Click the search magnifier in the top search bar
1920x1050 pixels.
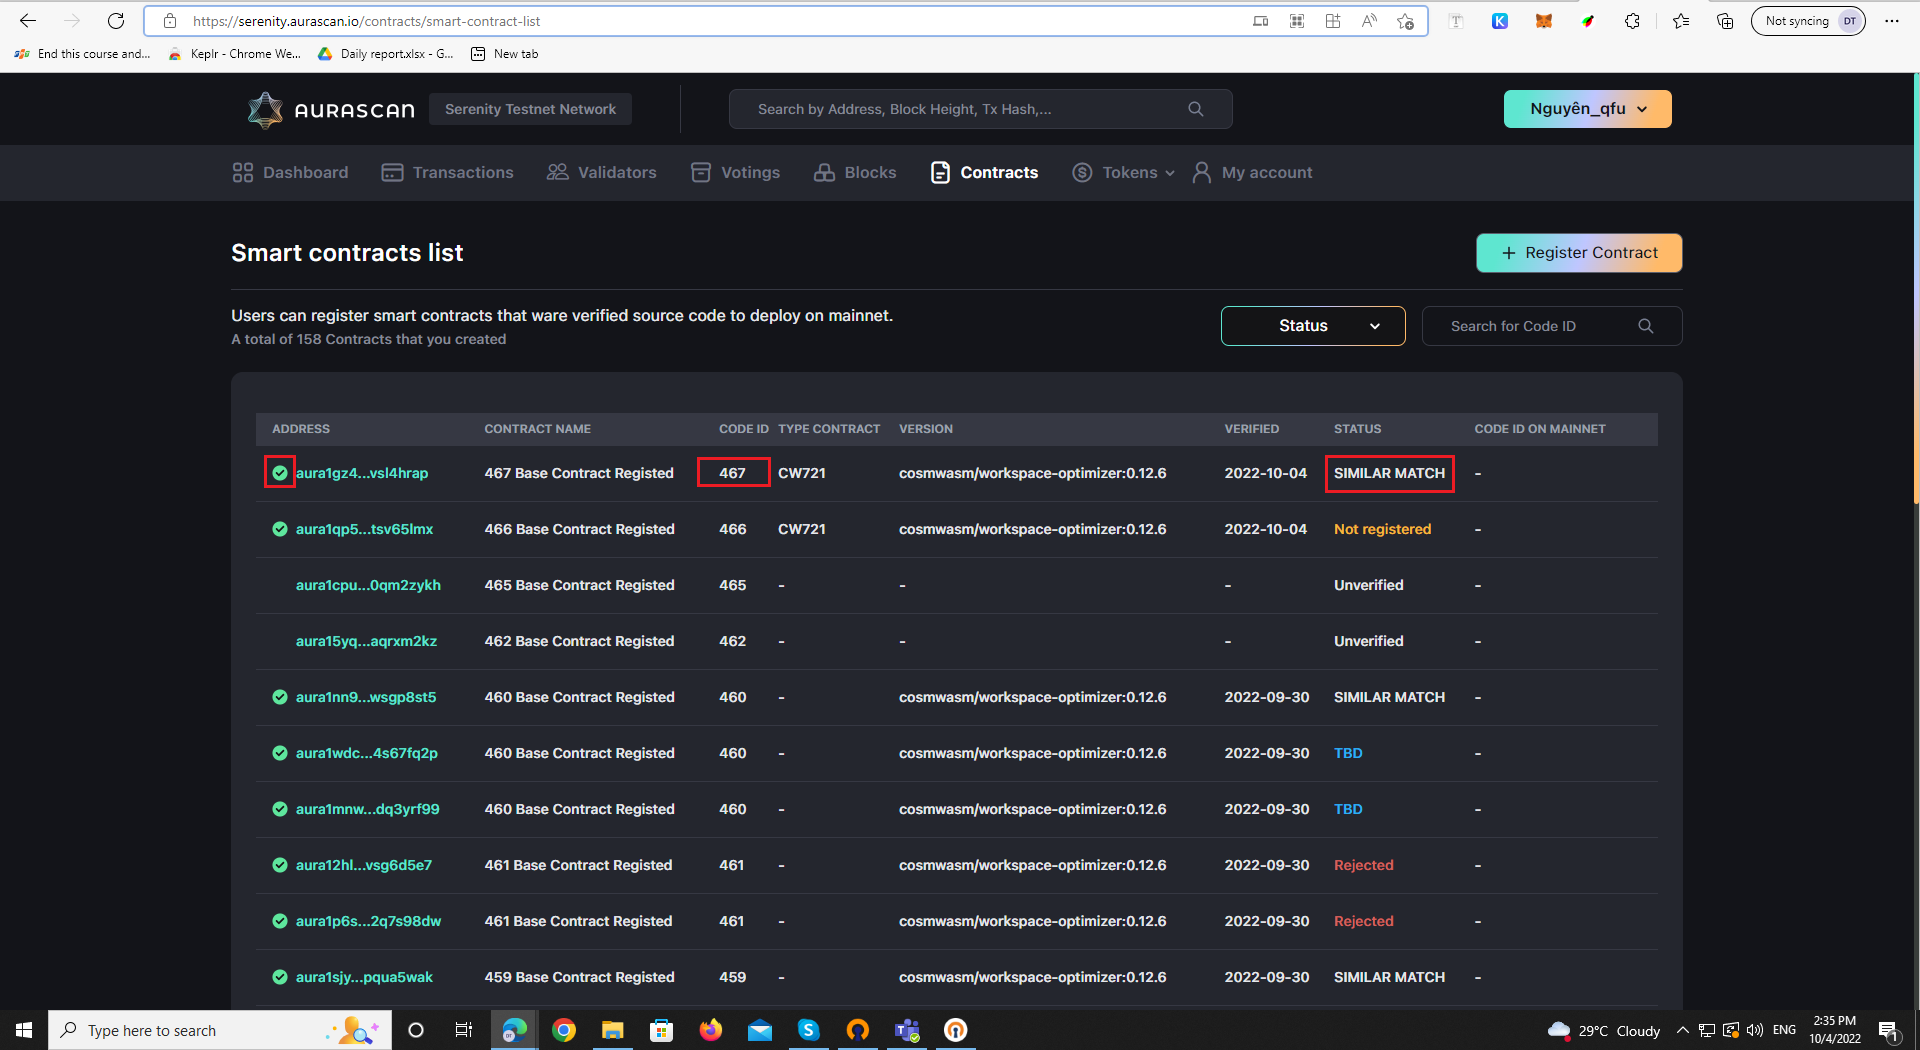pyautogui.click(x=1196, y=109)
